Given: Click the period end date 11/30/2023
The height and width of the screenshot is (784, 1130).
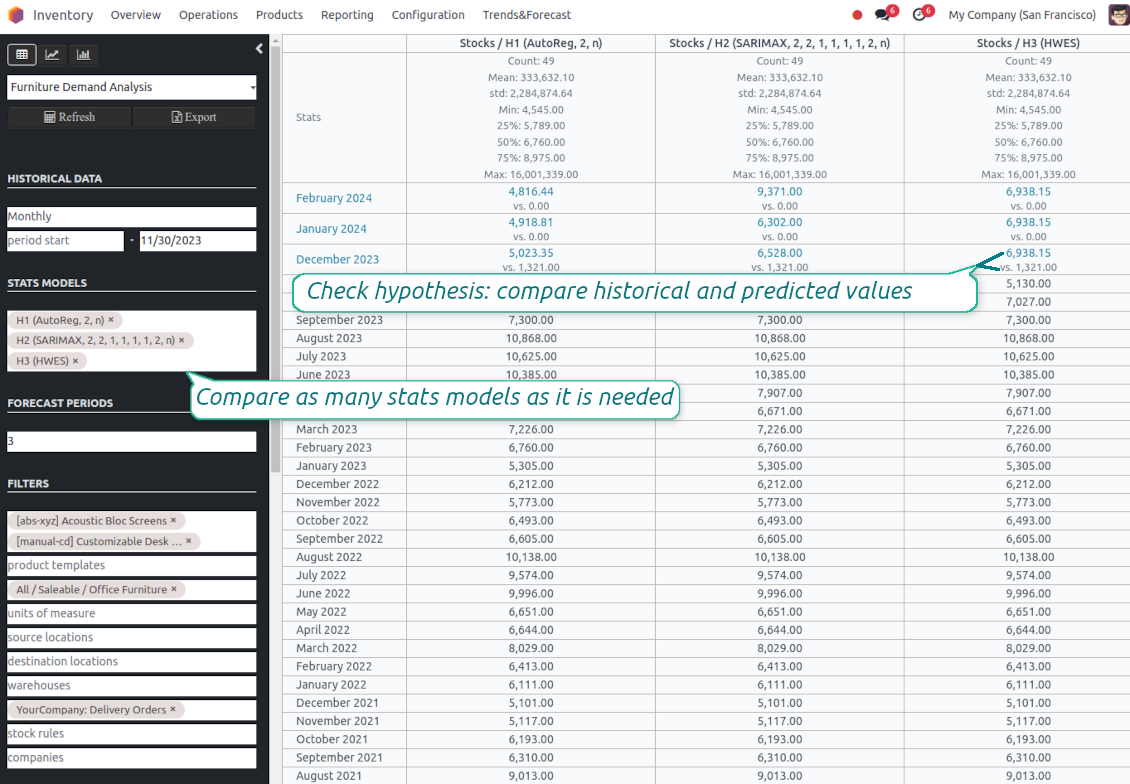Looking at the screenshot, I should coord(198,241).
